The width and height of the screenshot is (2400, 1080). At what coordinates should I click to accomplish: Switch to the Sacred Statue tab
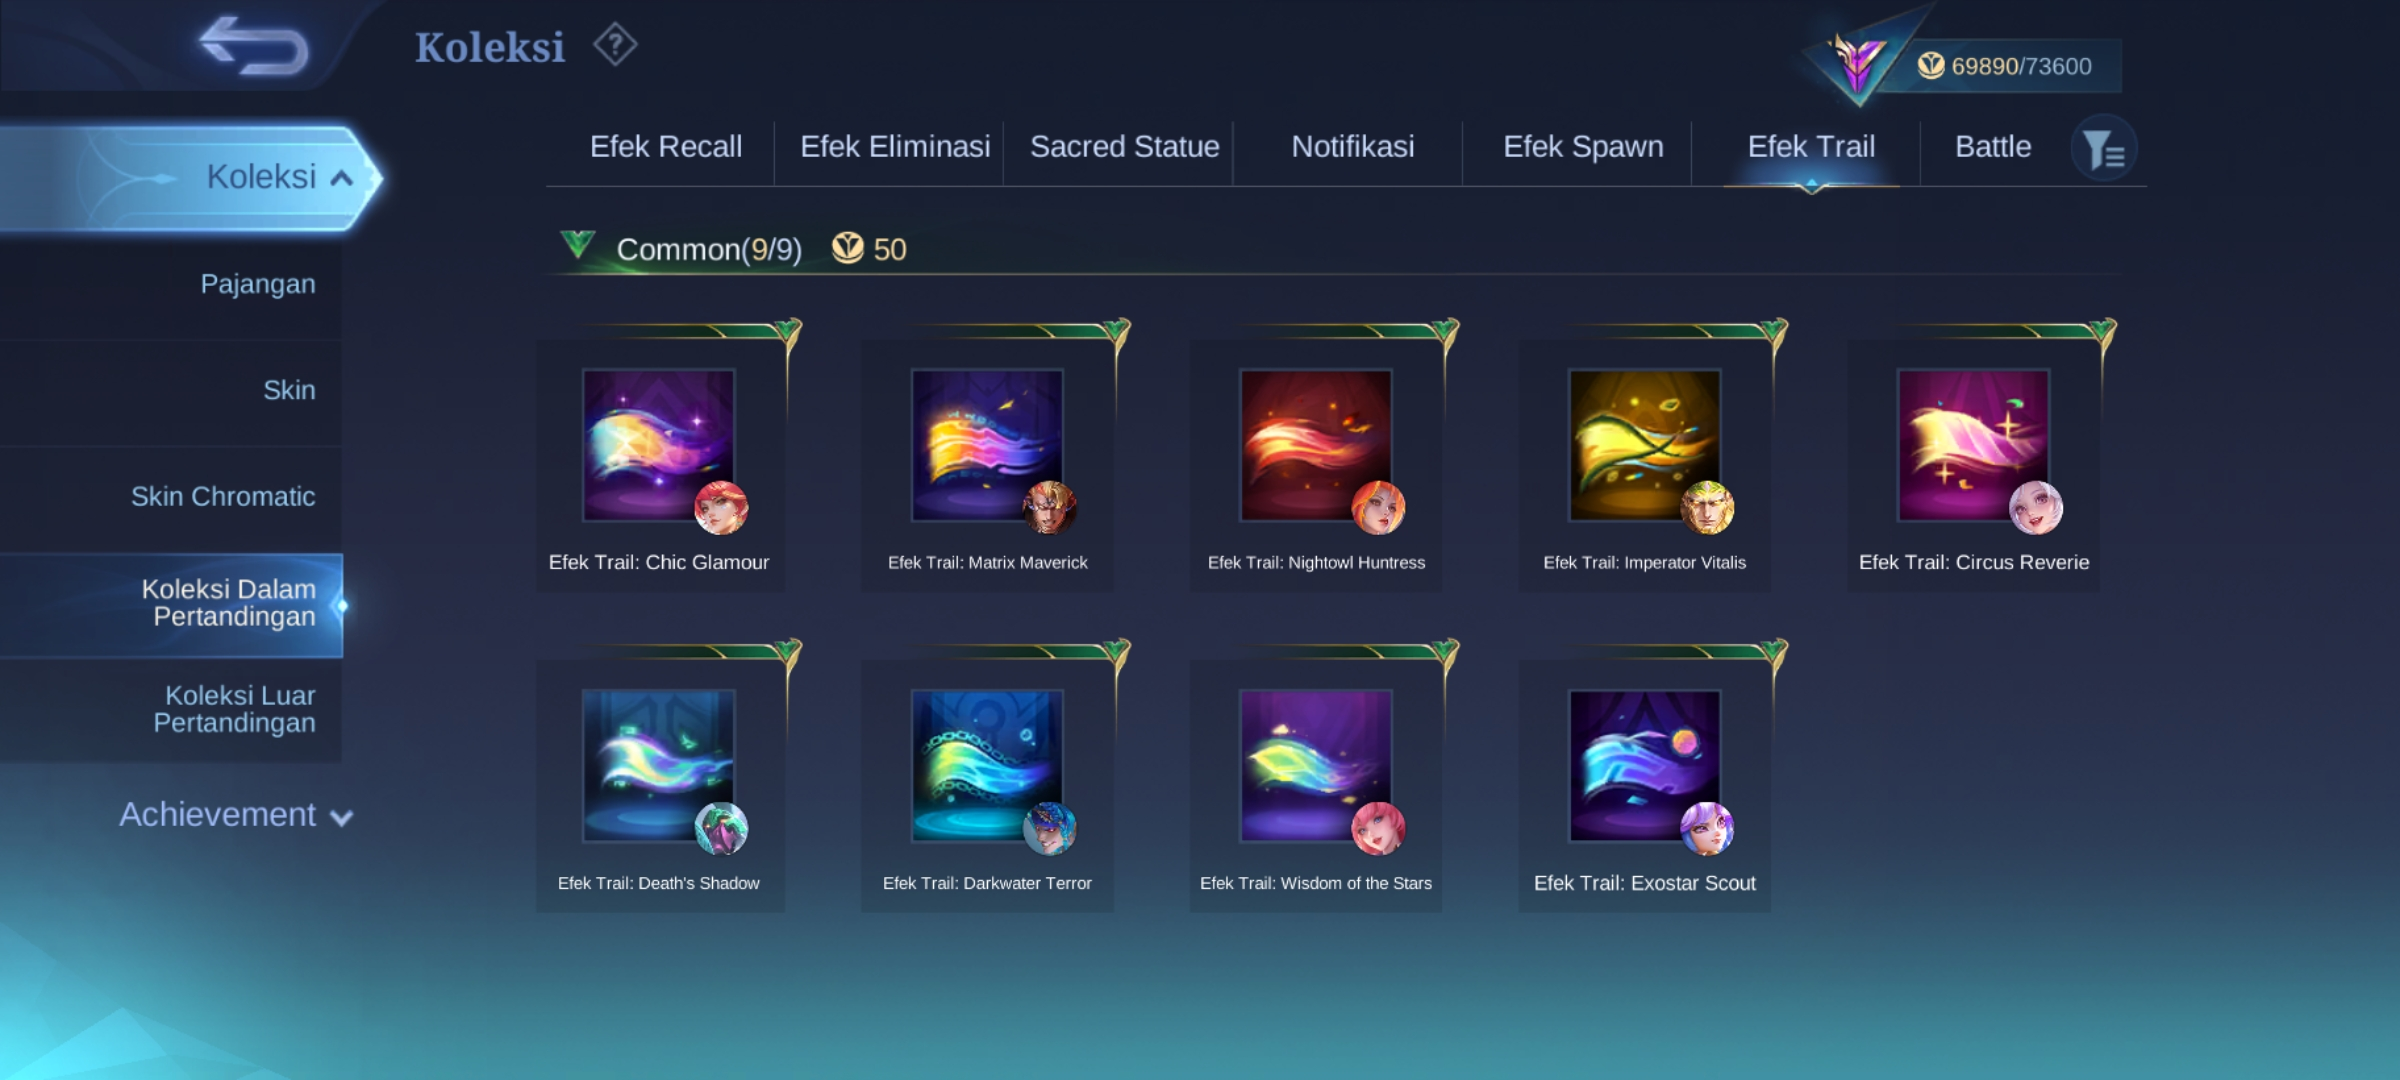(1125, 147)
